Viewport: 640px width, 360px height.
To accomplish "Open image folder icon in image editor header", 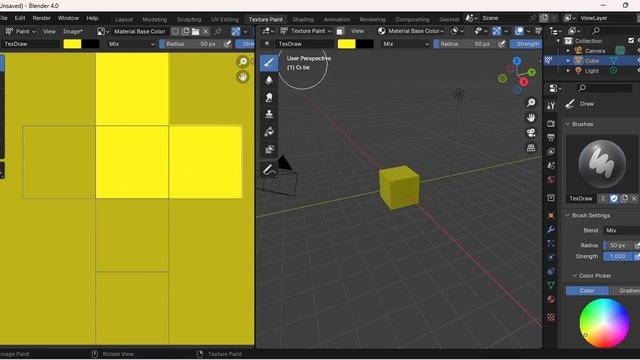I will click(196, 31).
